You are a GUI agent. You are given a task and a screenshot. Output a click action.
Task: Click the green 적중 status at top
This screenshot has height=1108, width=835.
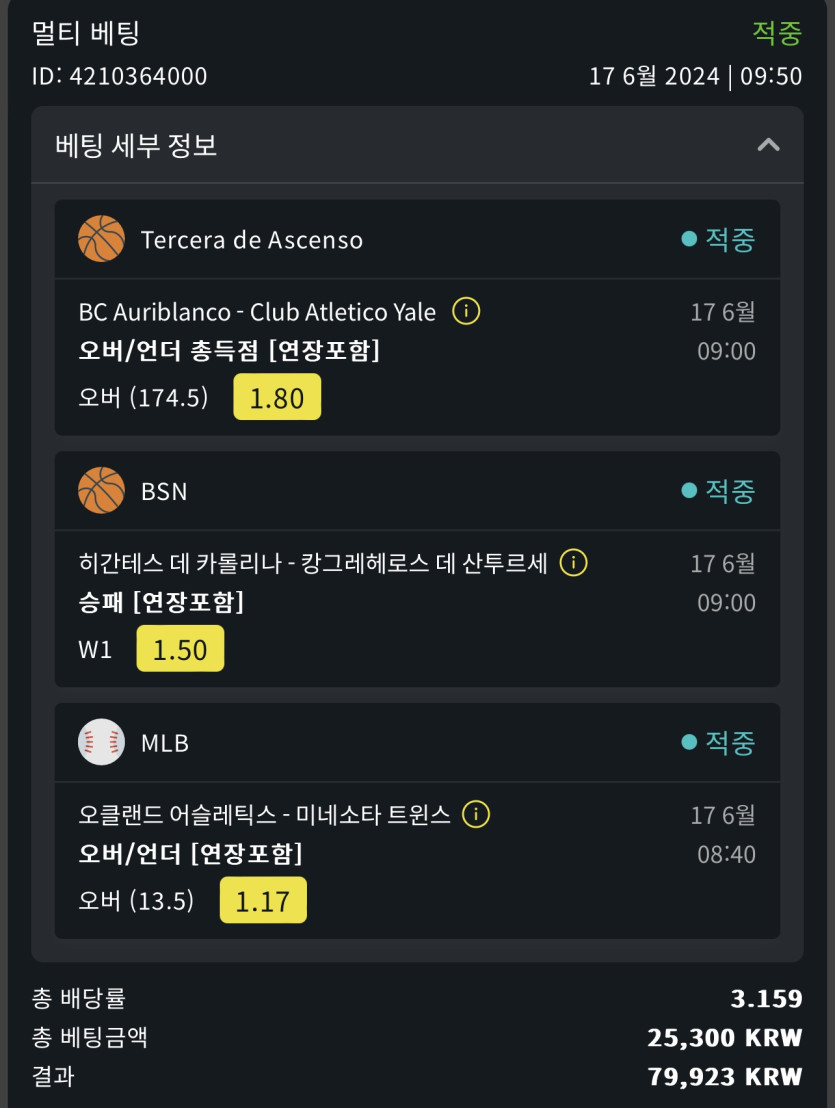tap(777, 33)
